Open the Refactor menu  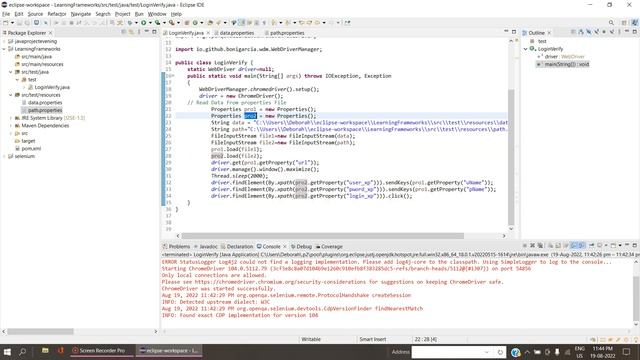coord(57,14)
